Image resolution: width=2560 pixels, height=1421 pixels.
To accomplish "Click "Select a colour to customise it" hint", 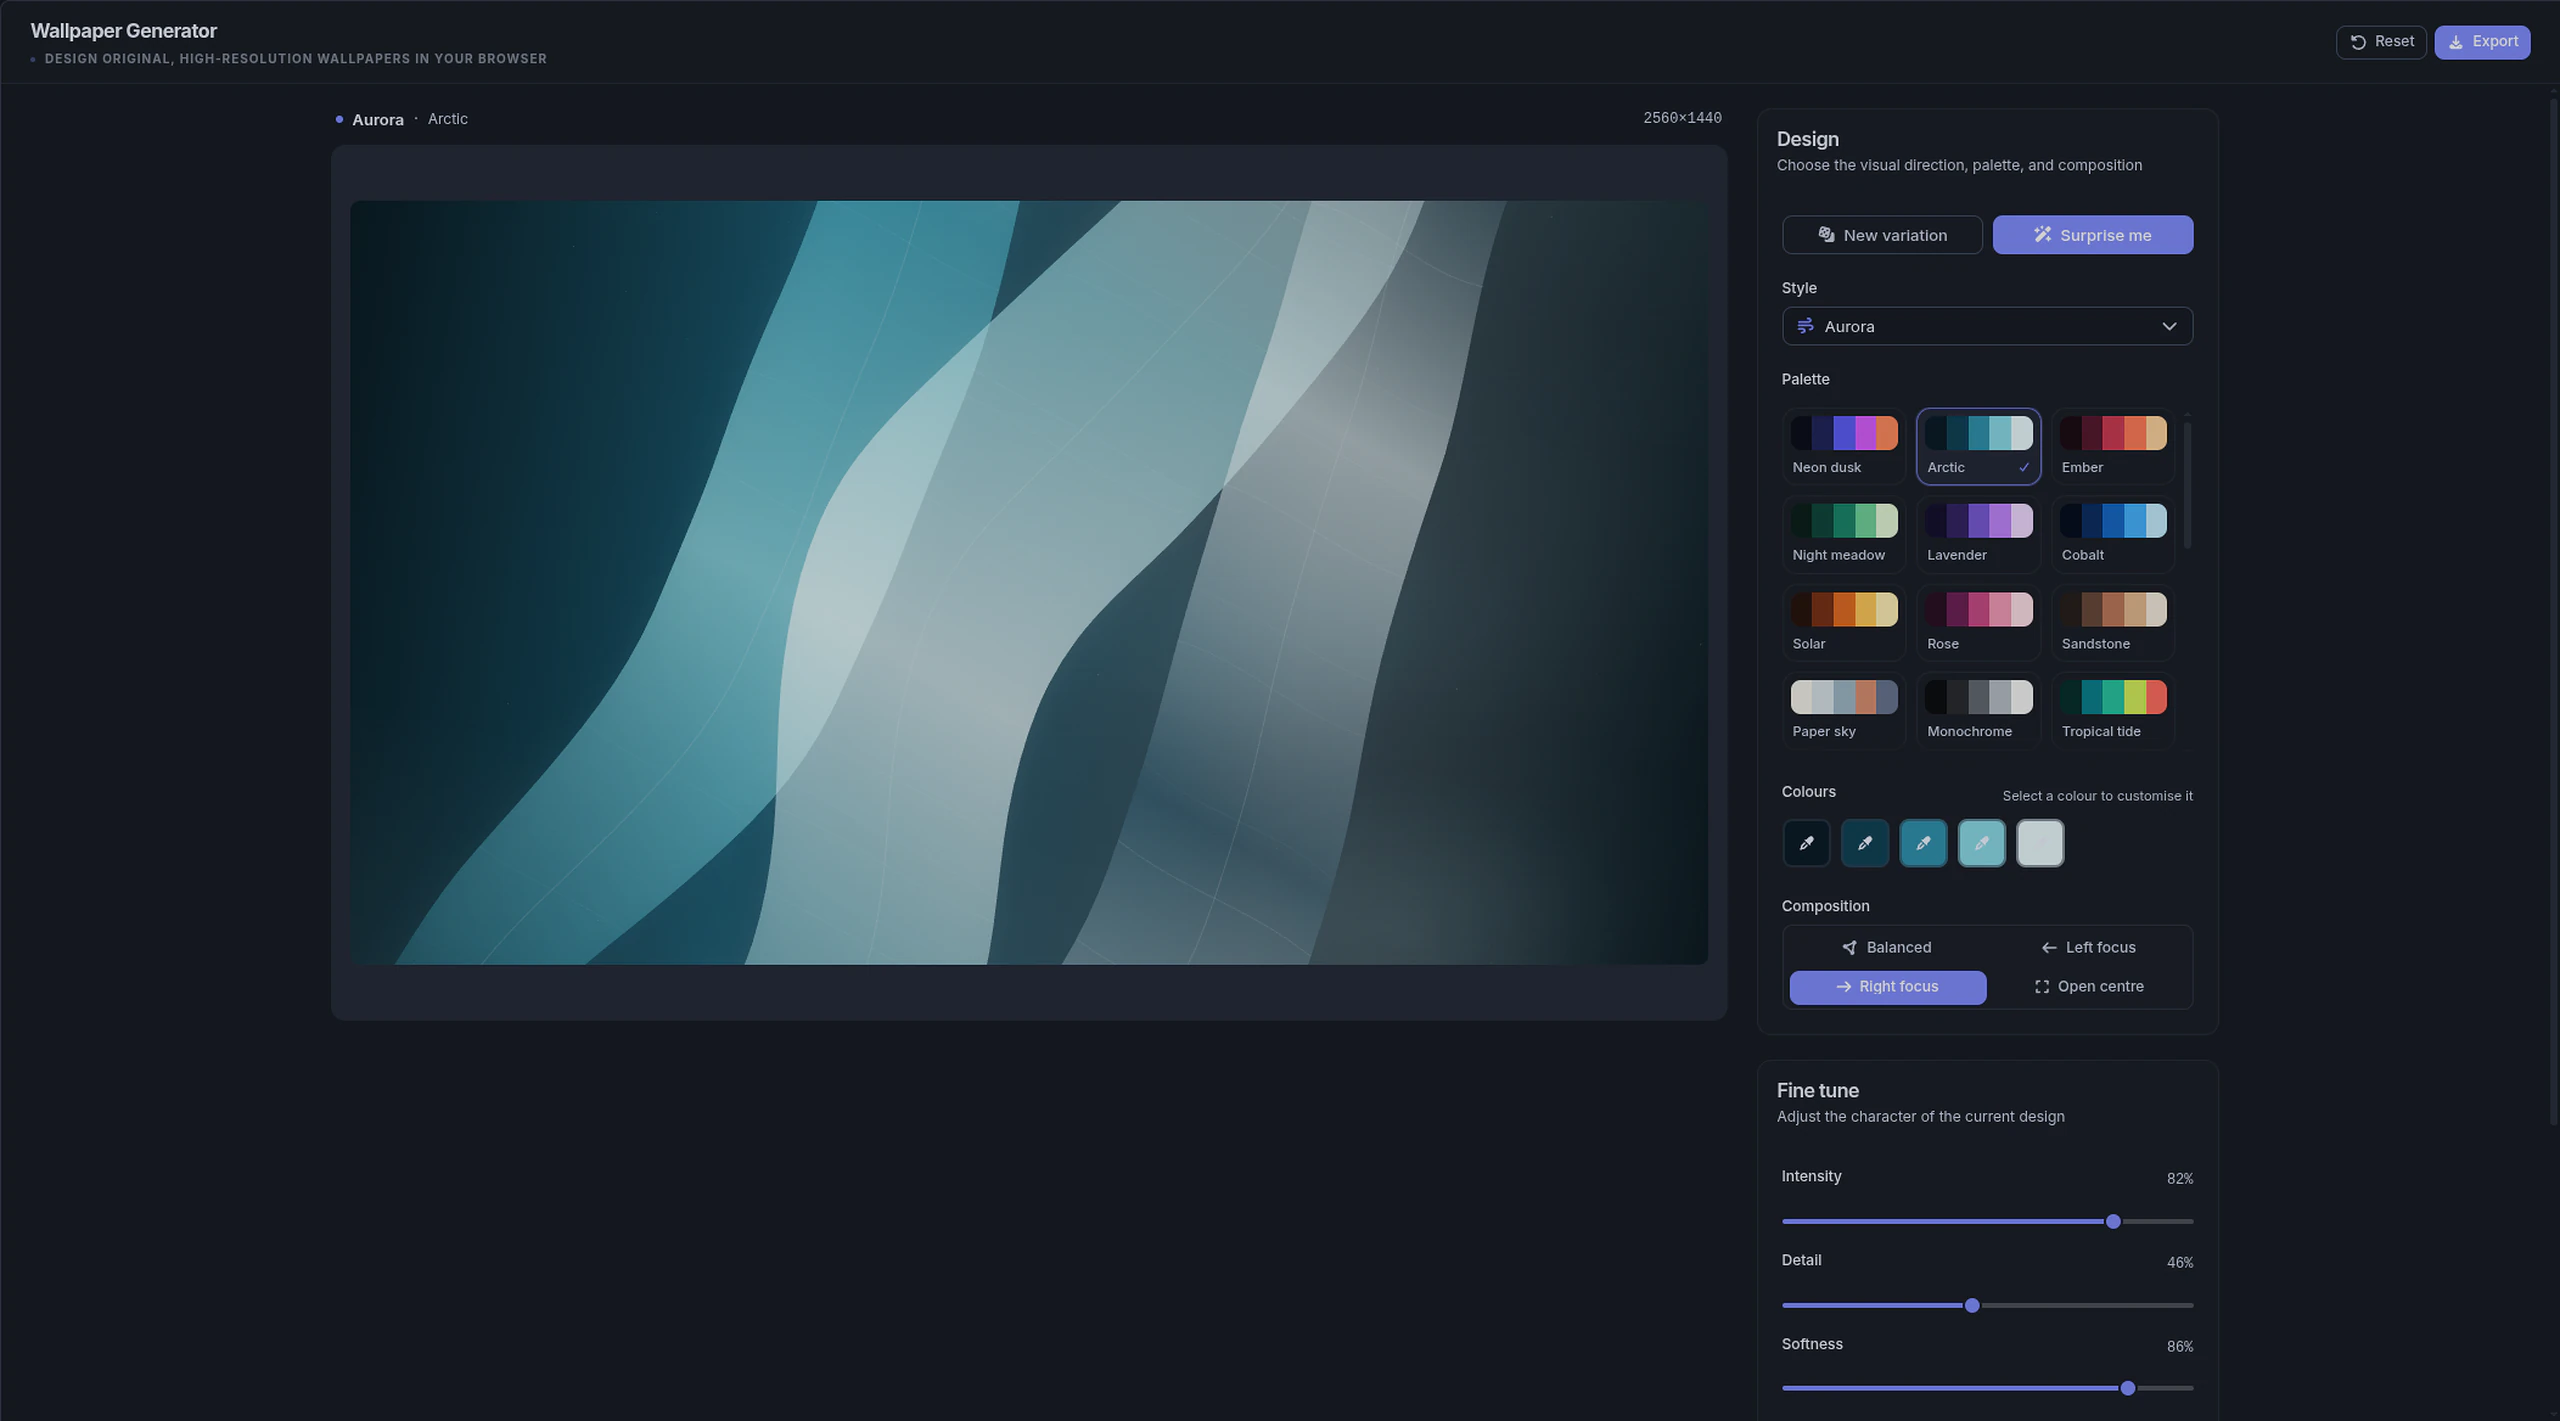I will point(2097,796).
